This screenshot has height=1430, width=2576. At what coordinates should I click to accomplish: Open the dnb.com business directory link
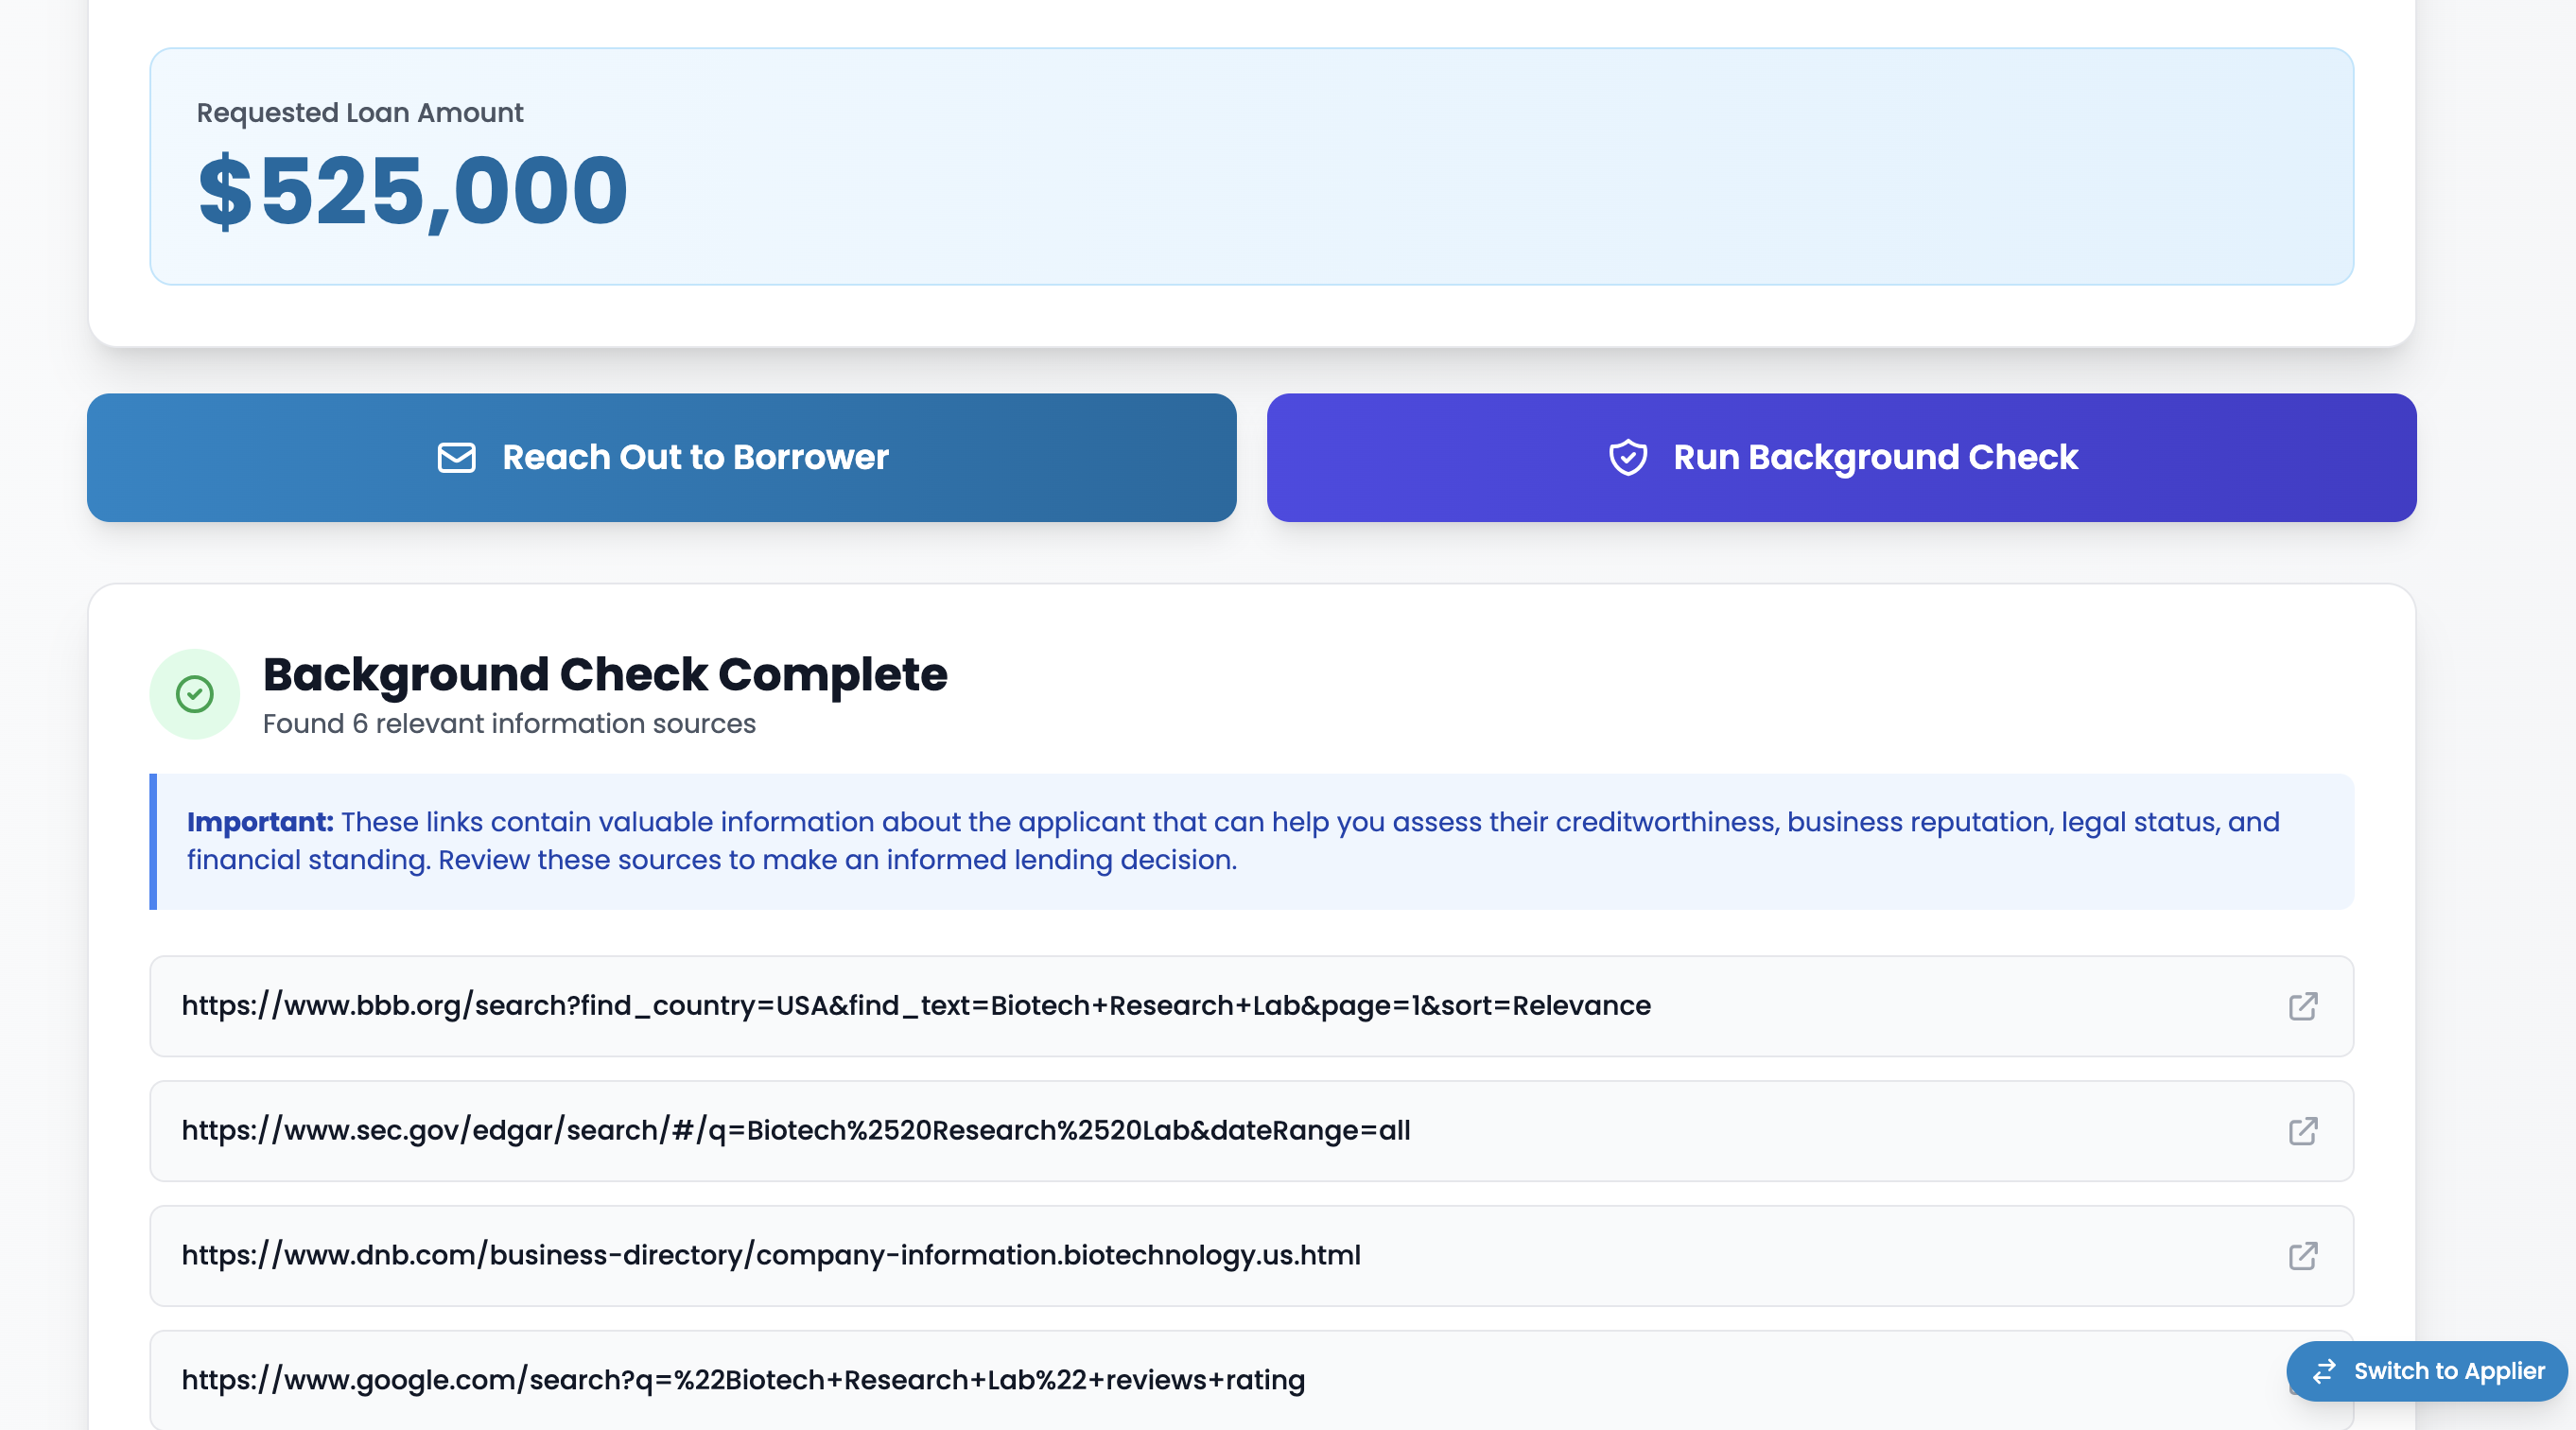coord(770,1256)
